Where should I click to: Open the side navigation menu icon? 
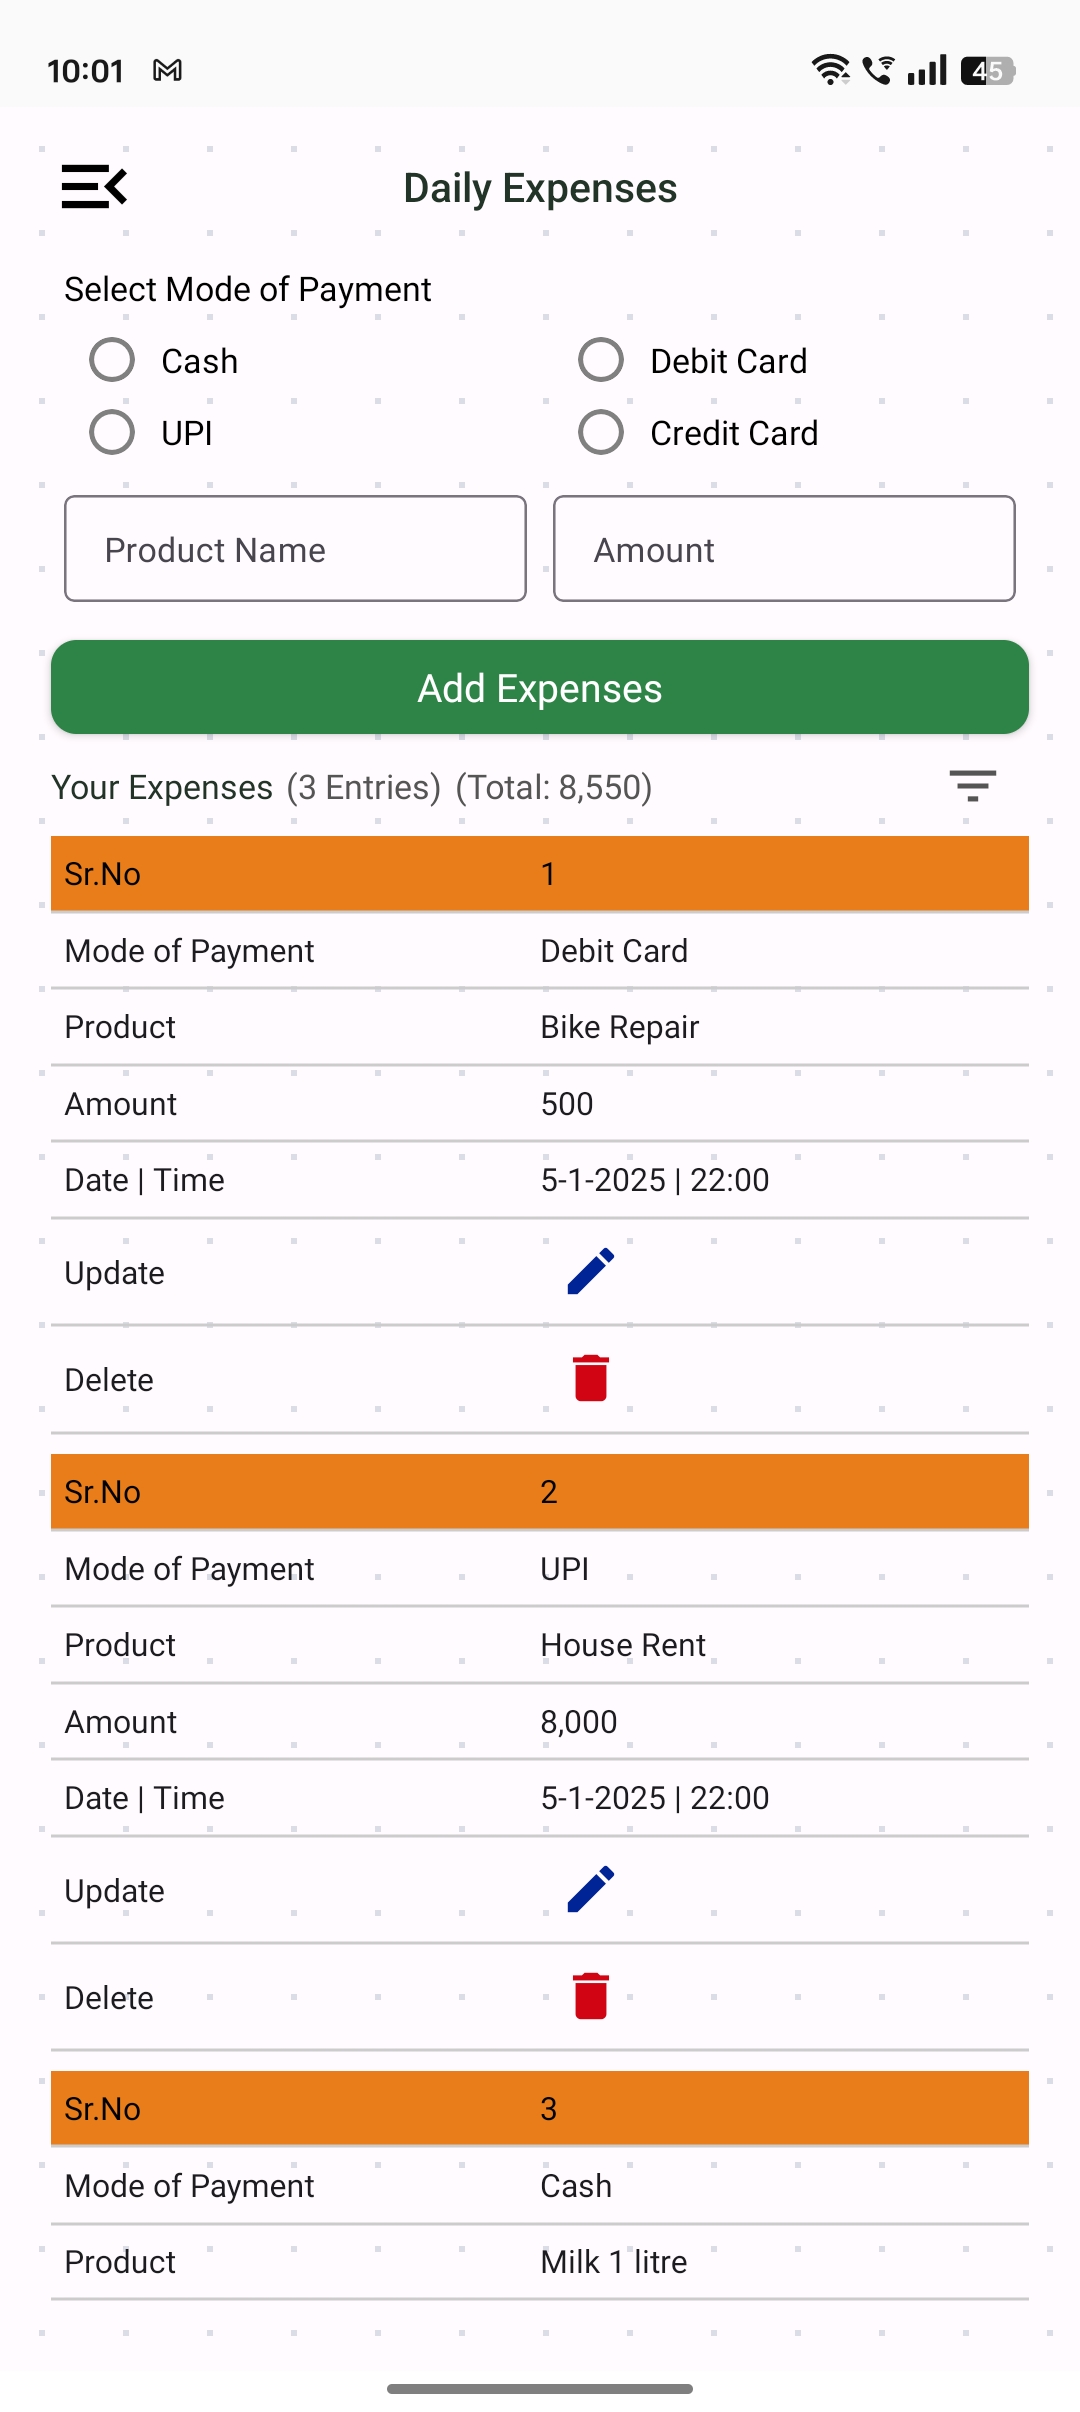94,187
